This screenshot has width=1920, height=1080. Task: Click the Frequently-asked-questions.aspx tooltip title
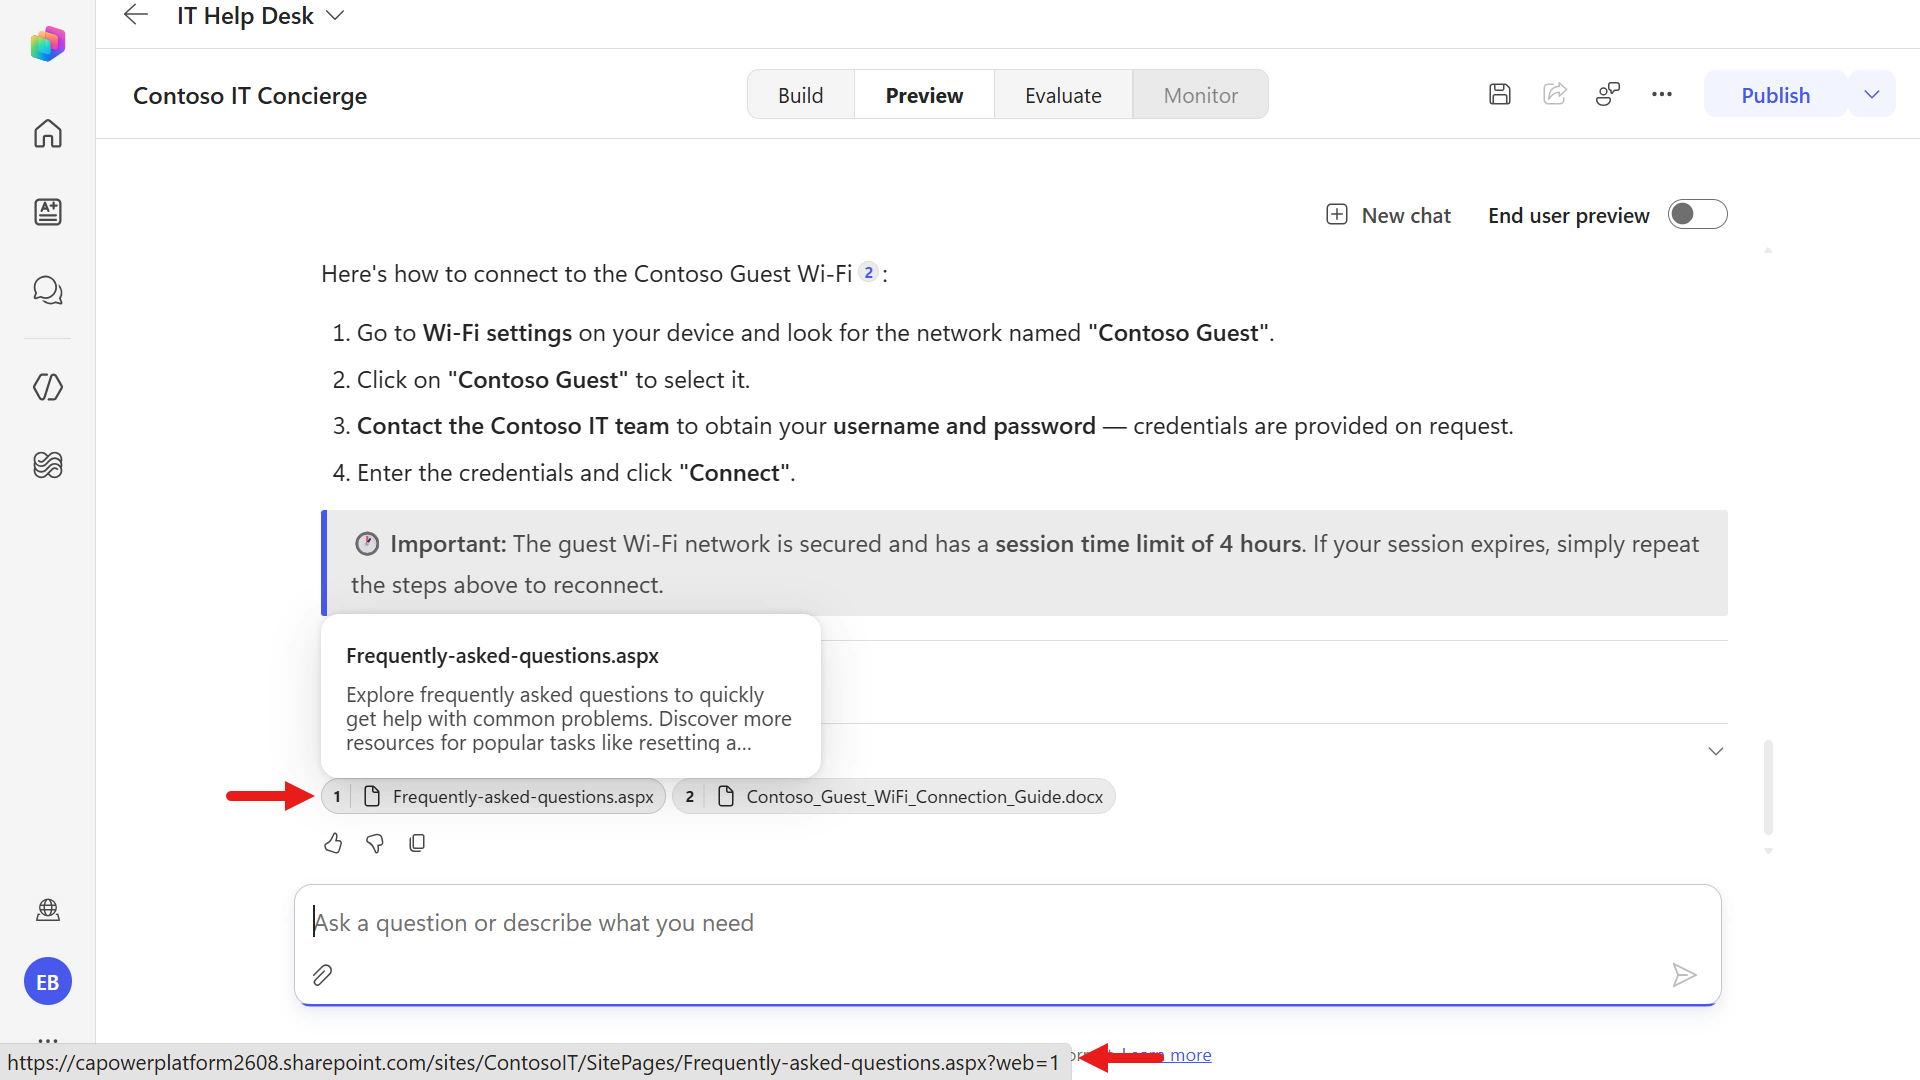tap(502, 656)
